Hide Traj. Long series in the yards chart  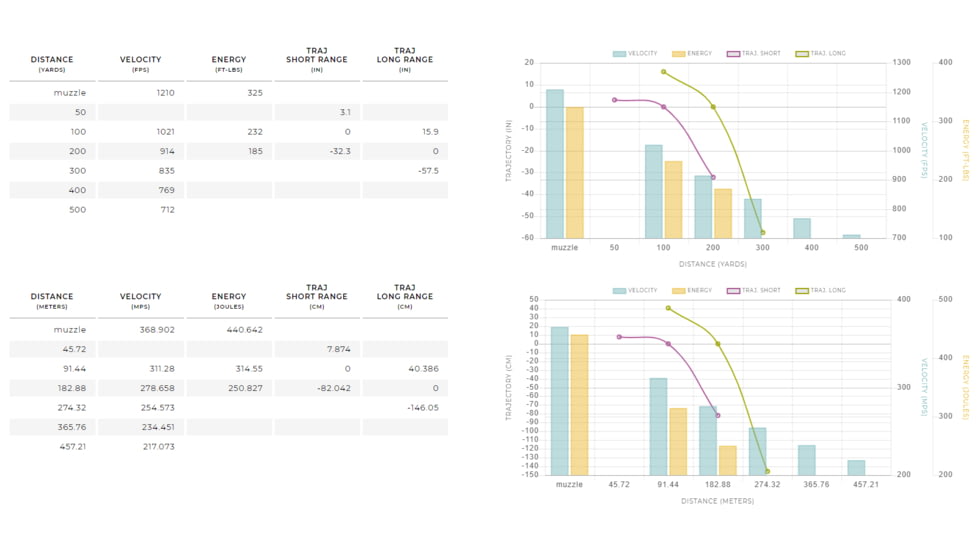(x=820, y=54)
